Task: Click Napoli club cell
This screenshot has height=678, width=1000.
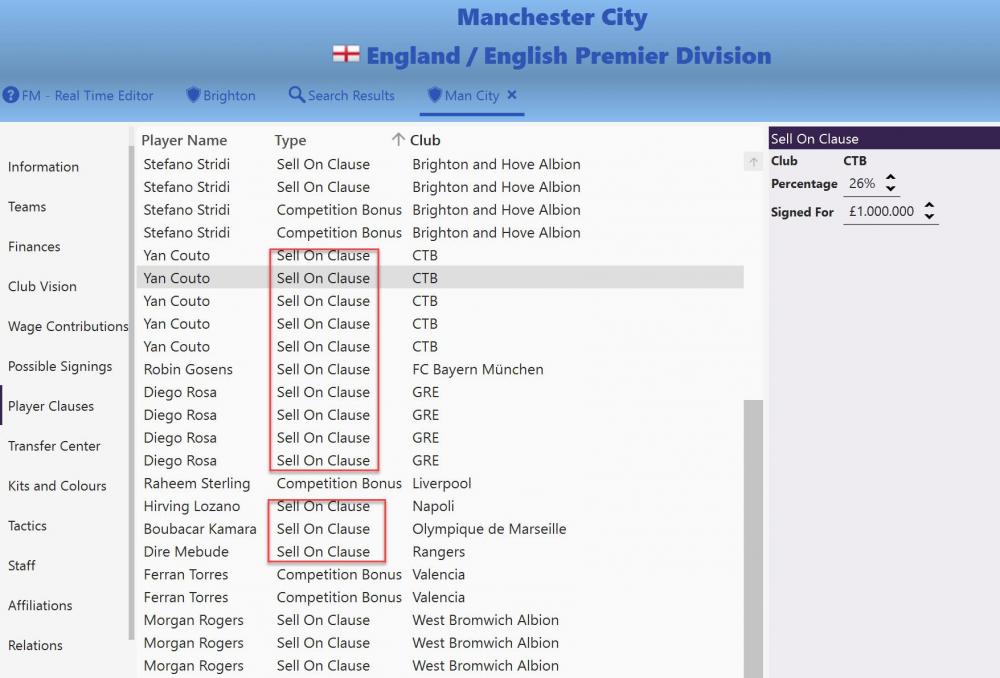Action: 433,506
